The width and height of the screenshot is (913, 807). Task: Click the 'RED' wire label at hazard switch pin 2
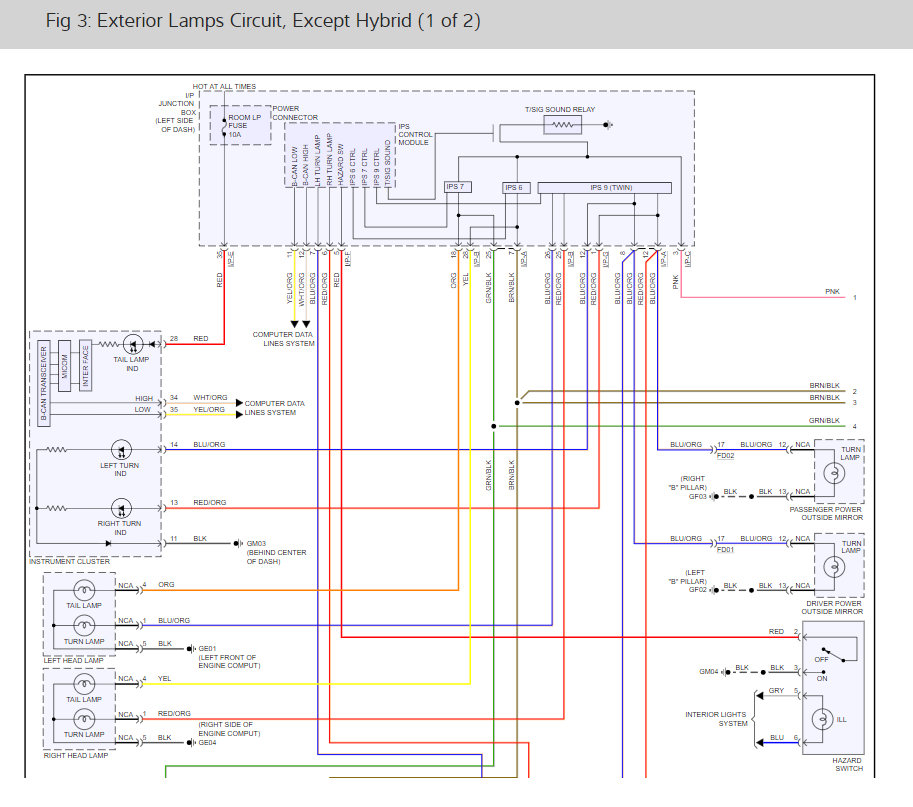[x=776, y=632]
